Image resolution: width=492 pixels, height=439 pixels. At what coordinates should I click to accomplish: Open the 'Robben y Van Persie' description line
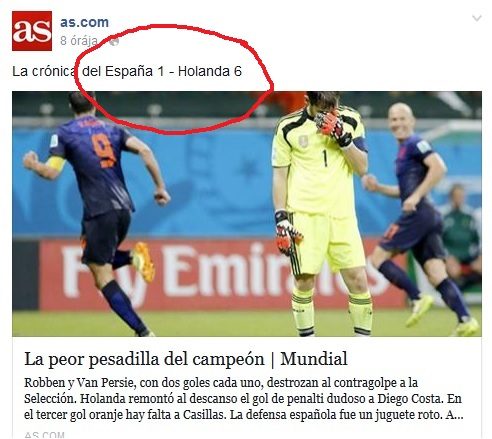click(221, 383)
